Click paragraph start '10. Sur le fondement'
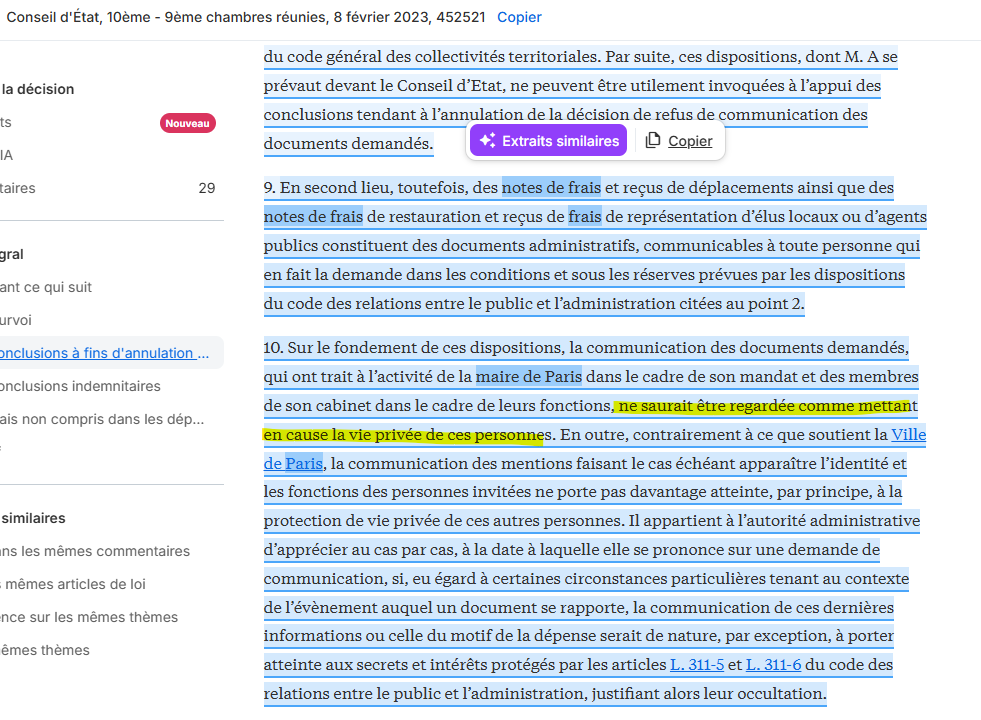This screenshot has width=981, height=720. (343, 348)
